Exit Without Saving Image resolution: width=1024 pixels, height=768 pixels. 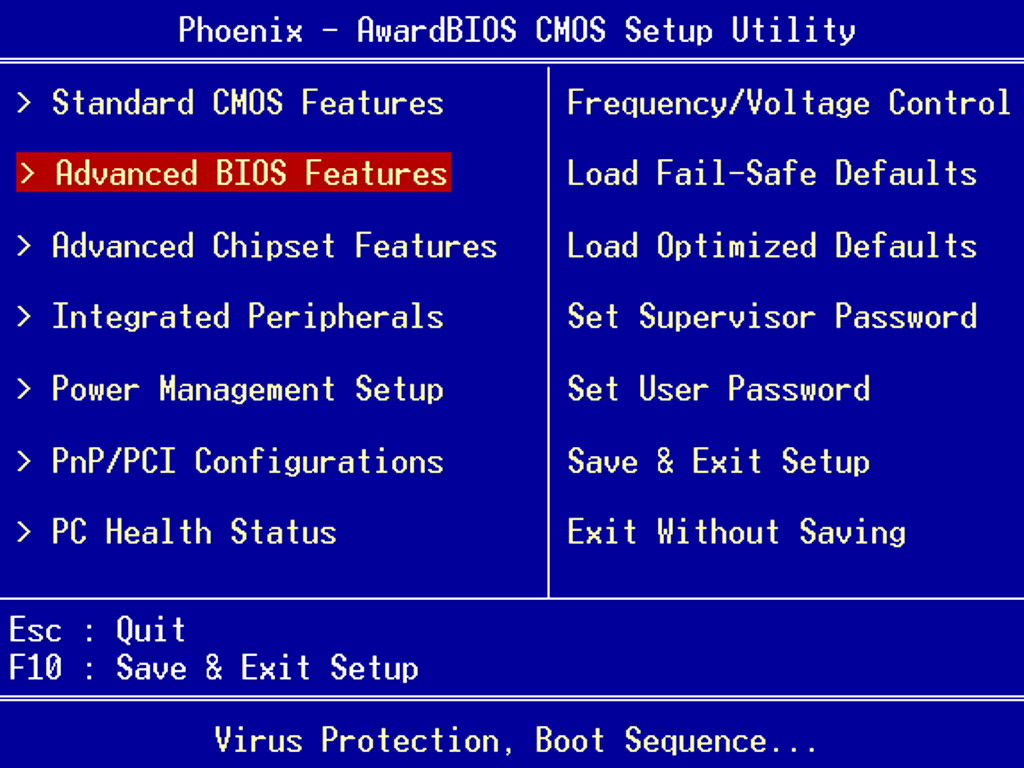click(736, 532)
